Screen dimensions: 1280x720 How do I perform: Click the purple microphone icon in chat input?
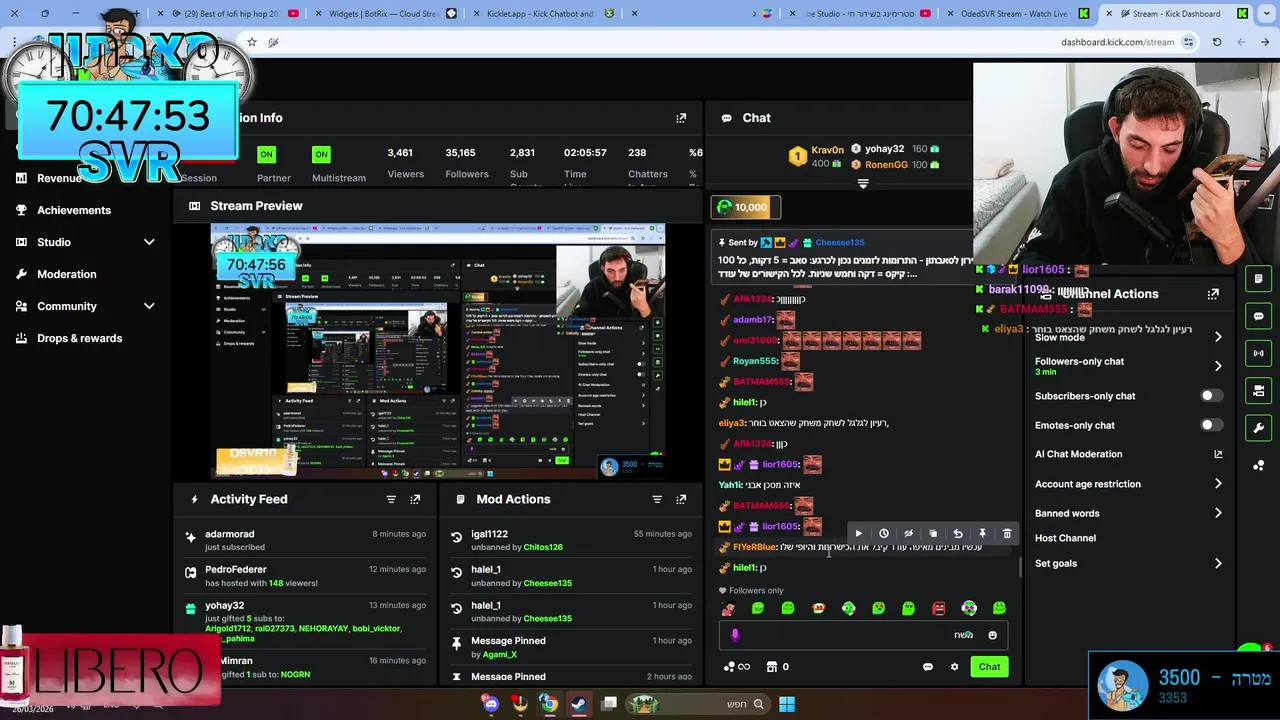click(x=735, y=635)
